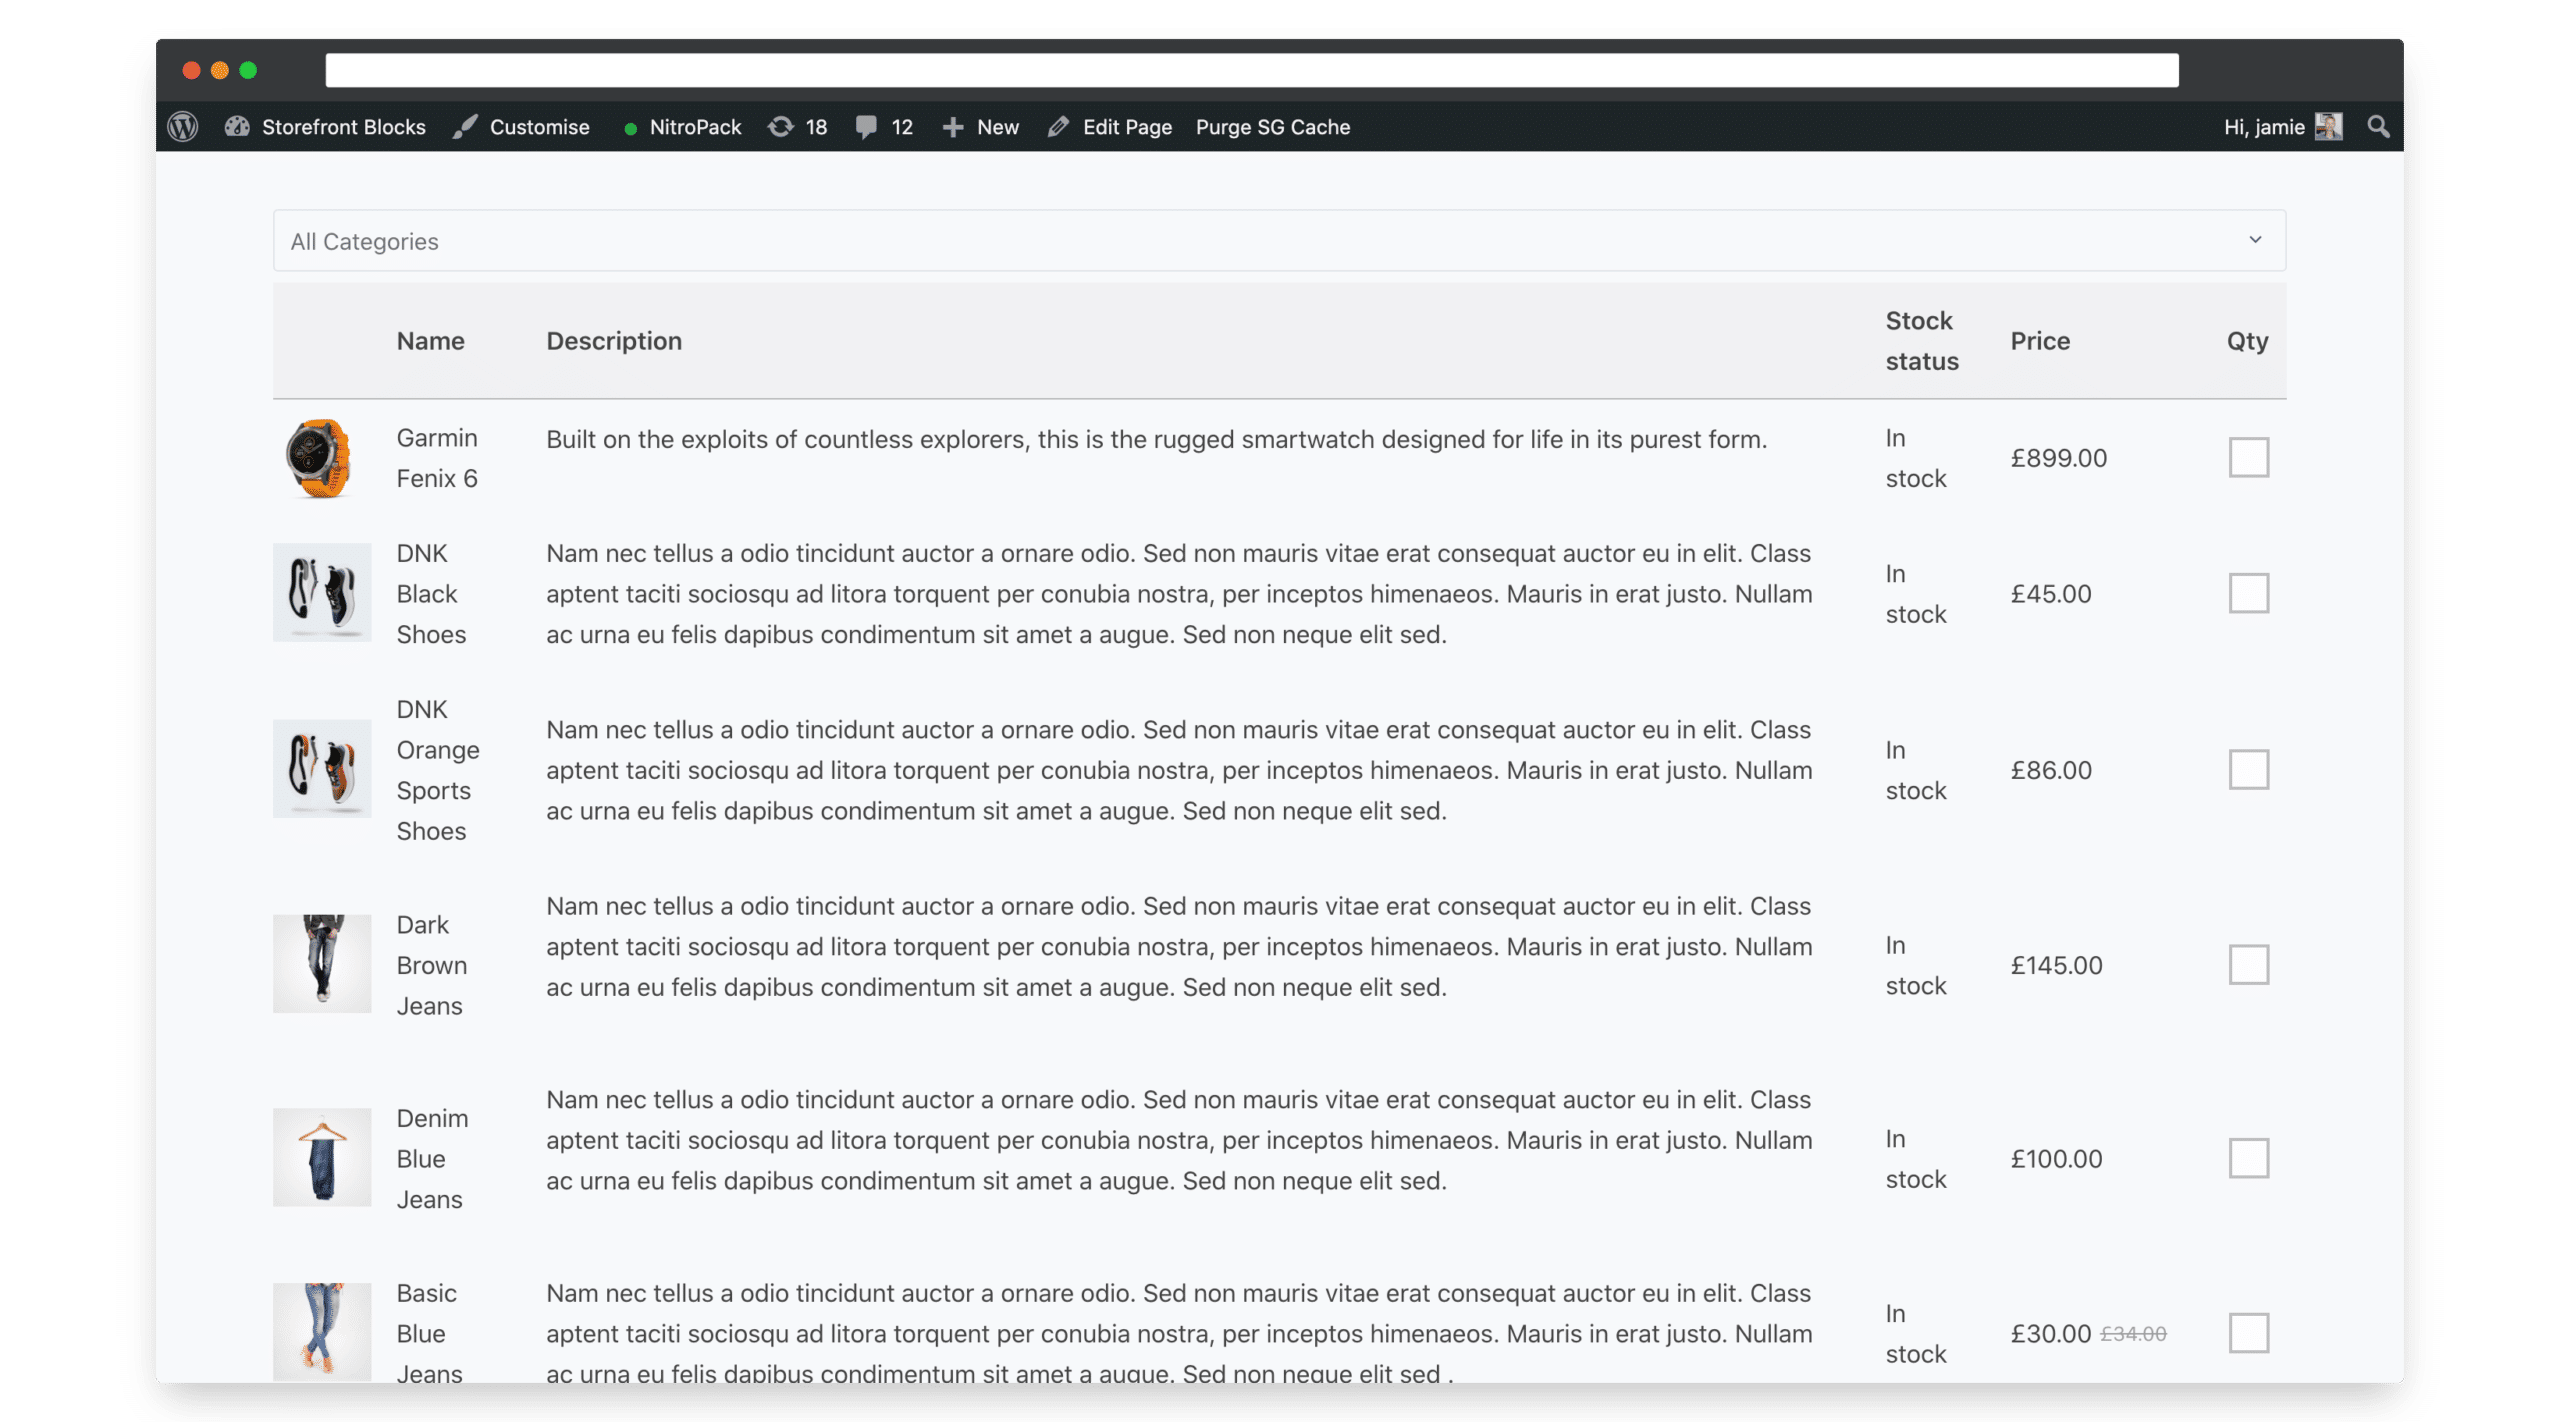
Task: Click the plus icon beside New
Action: click(x=952, y=127)
